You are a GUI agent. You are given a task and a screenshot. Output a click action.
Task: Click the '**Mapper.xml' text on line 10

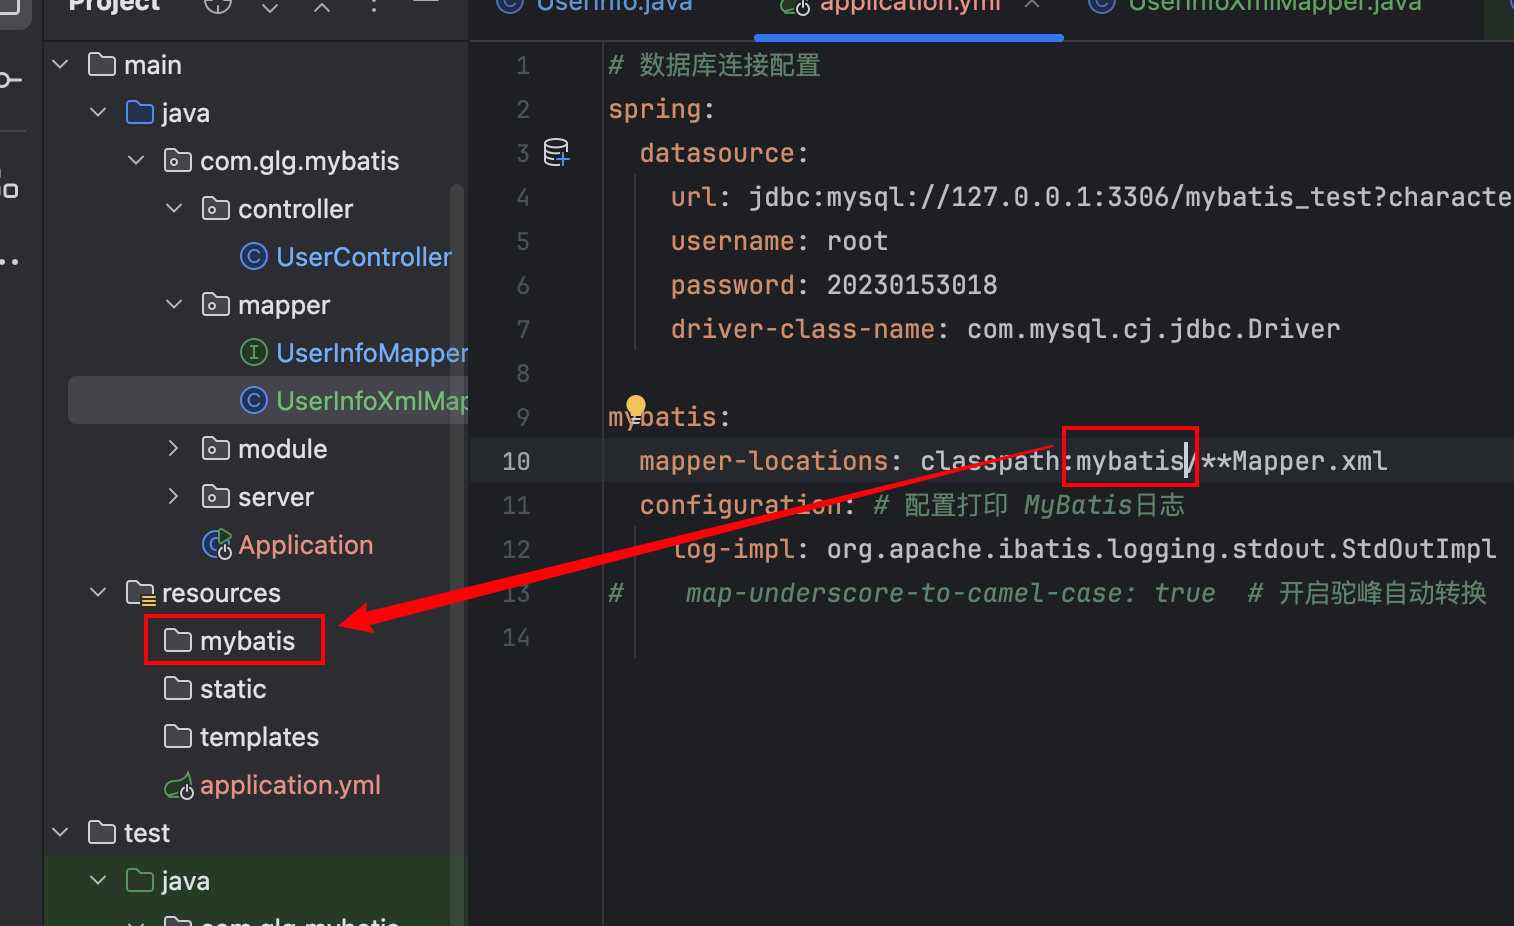click(x=1294, y=461)
